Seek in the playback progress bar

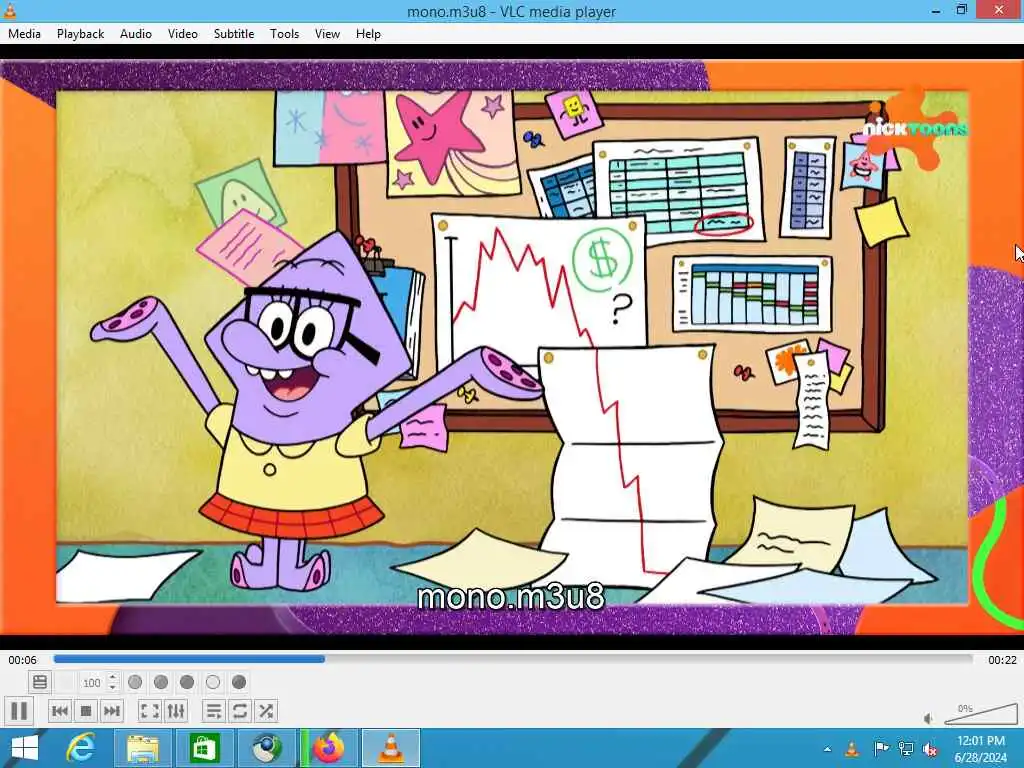513,660
